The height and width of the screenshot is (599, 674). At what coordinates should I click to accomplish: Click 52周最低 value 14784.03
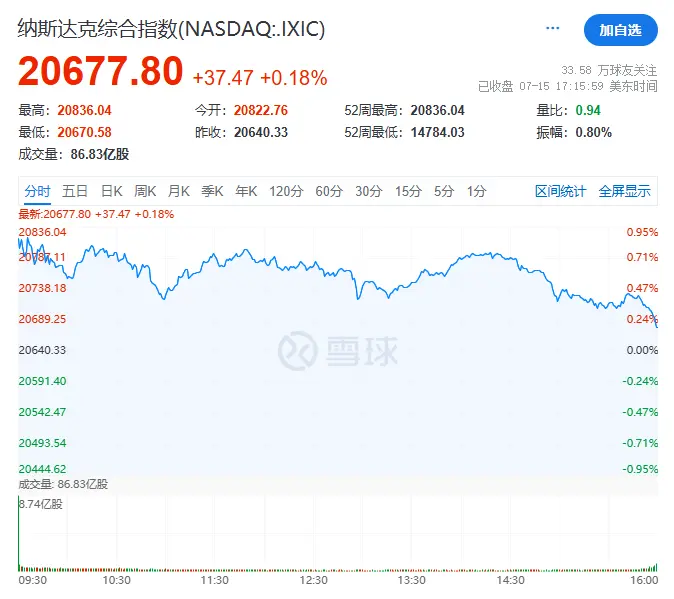(x=438, y=132)
